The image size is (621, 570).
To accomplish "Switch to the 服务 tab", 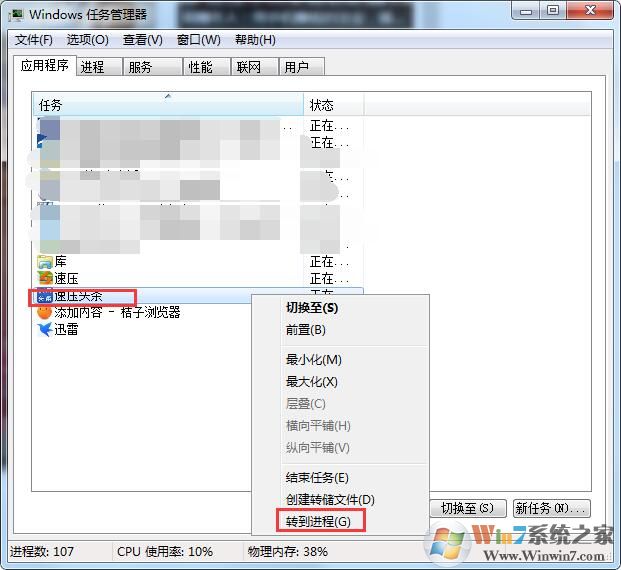I will point(152,67).
